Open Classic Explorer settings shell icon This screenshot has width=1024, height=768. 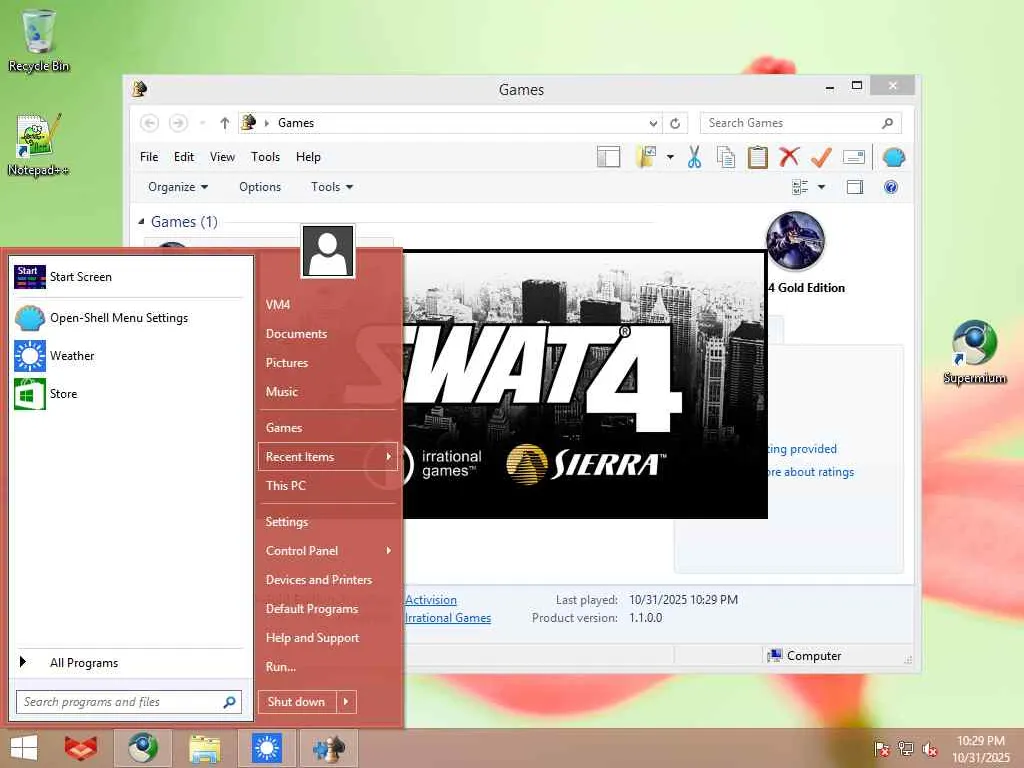[x=893, y=157]
